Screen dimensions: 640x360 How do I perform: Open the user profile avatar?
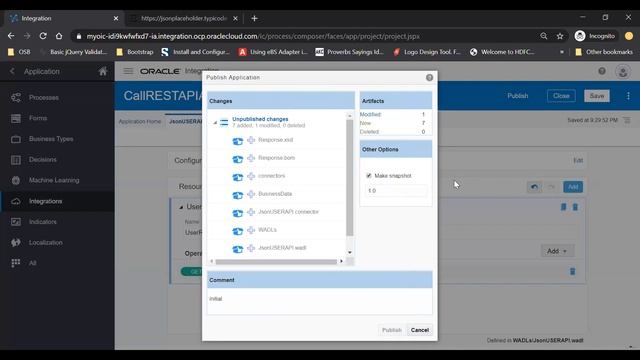623,72
